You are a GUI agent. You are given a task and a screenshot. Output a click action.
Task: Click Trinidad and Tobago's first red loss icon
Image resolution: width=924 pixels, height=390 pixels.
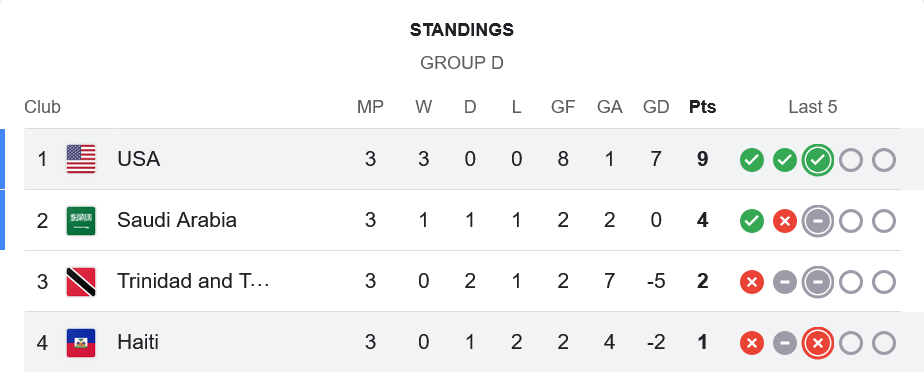751,282
